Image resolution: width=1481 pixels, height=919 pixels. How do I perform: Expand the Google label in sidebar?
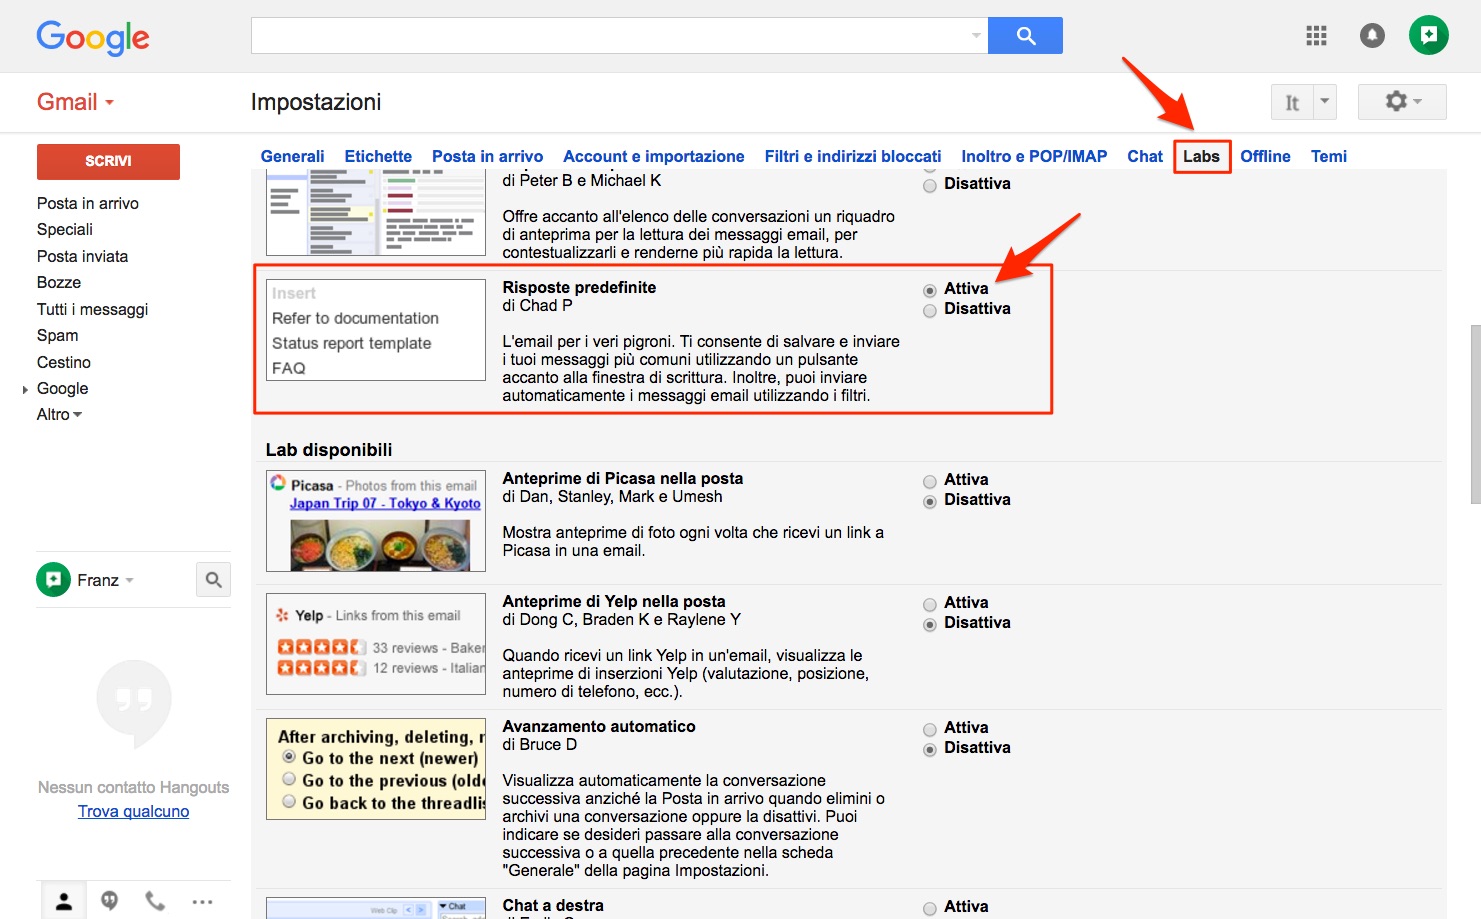[x=25, y=389]
